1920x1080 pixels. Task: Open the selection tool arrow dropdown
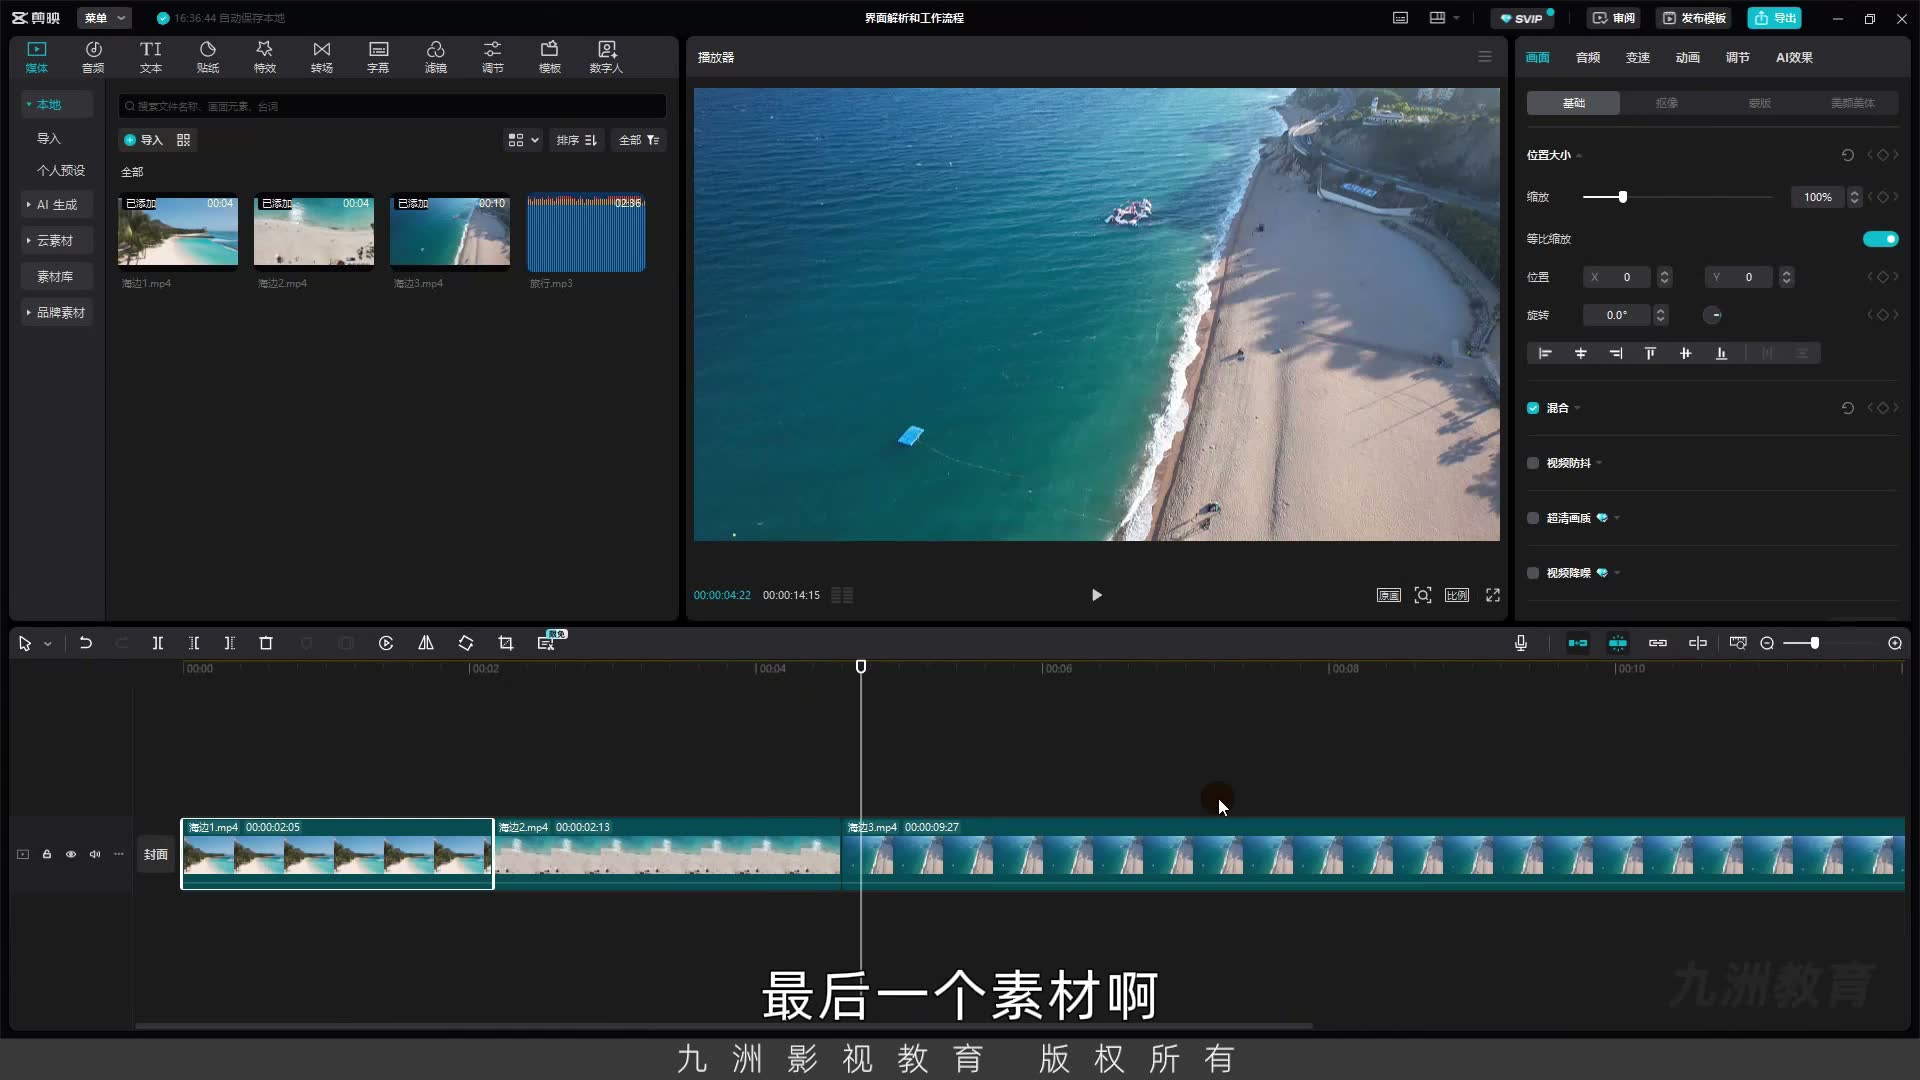pos(48,644)
